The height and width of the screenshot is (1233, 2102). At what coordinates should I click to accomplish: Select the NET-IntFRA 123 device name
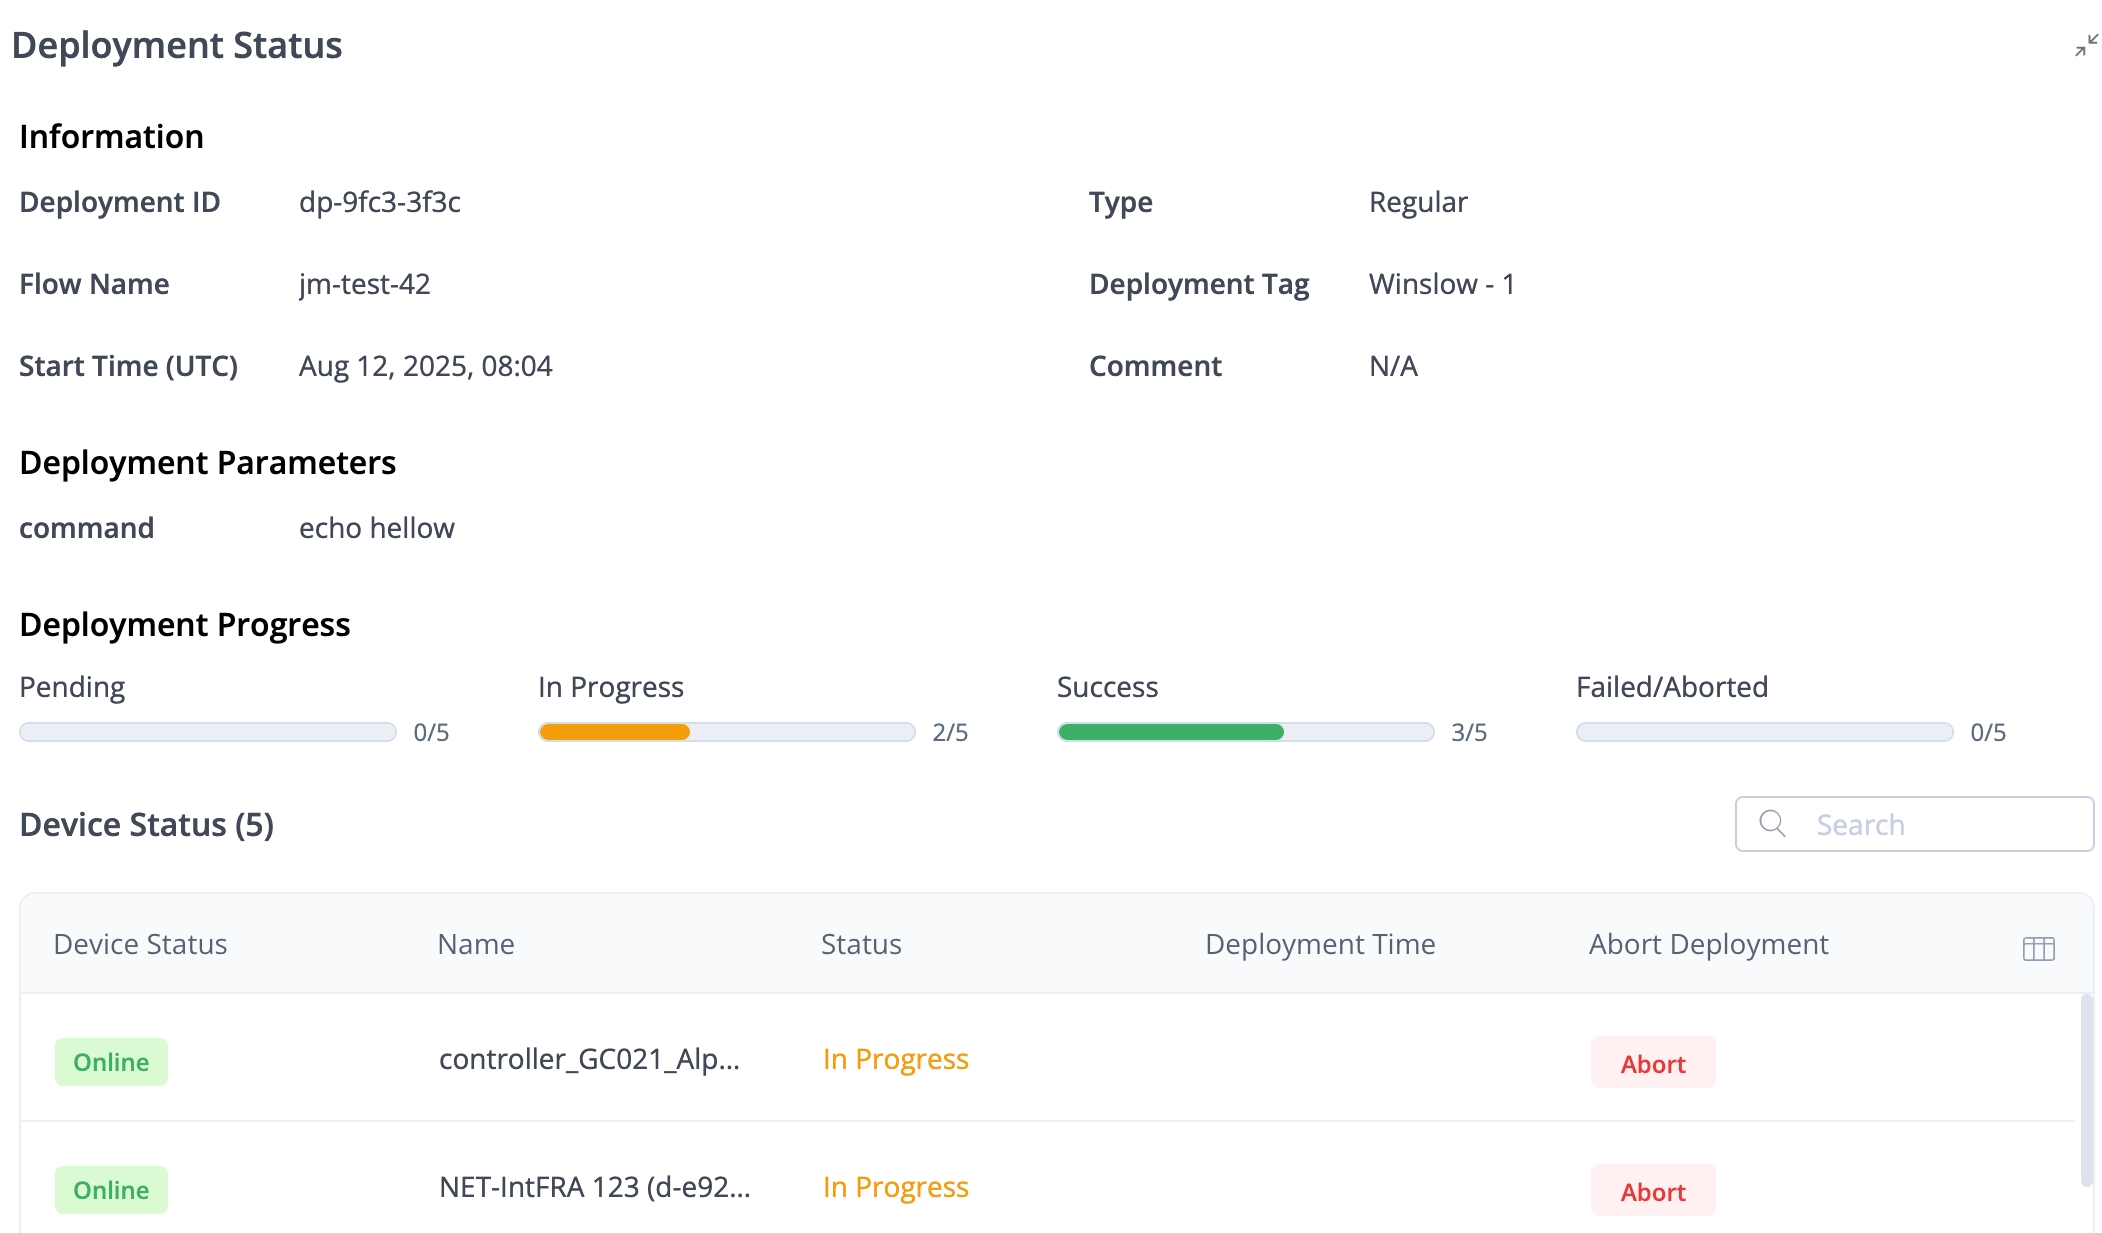coord(594,1187)
